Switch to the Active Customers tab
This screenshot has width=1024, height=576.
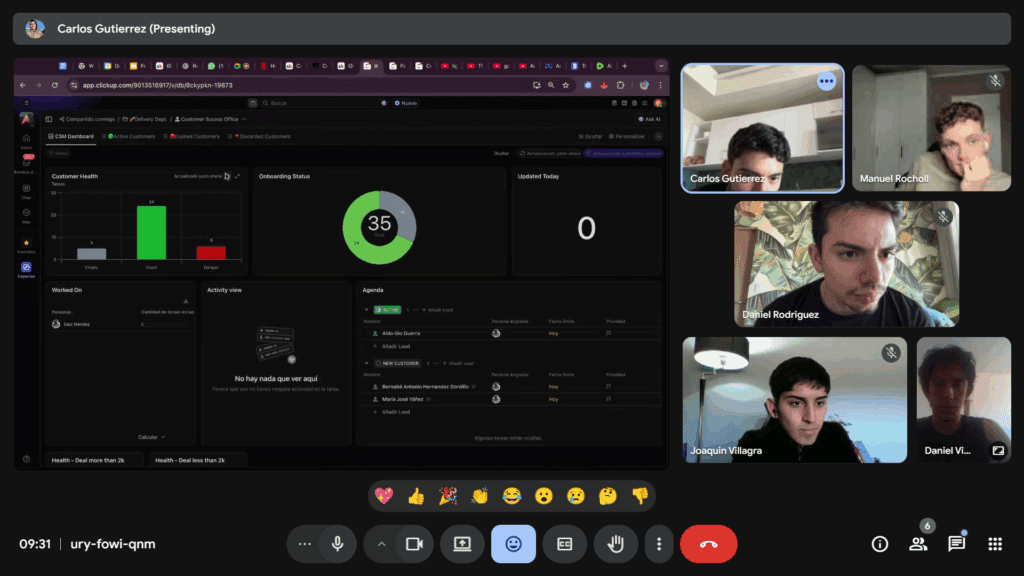pos(132,136)
